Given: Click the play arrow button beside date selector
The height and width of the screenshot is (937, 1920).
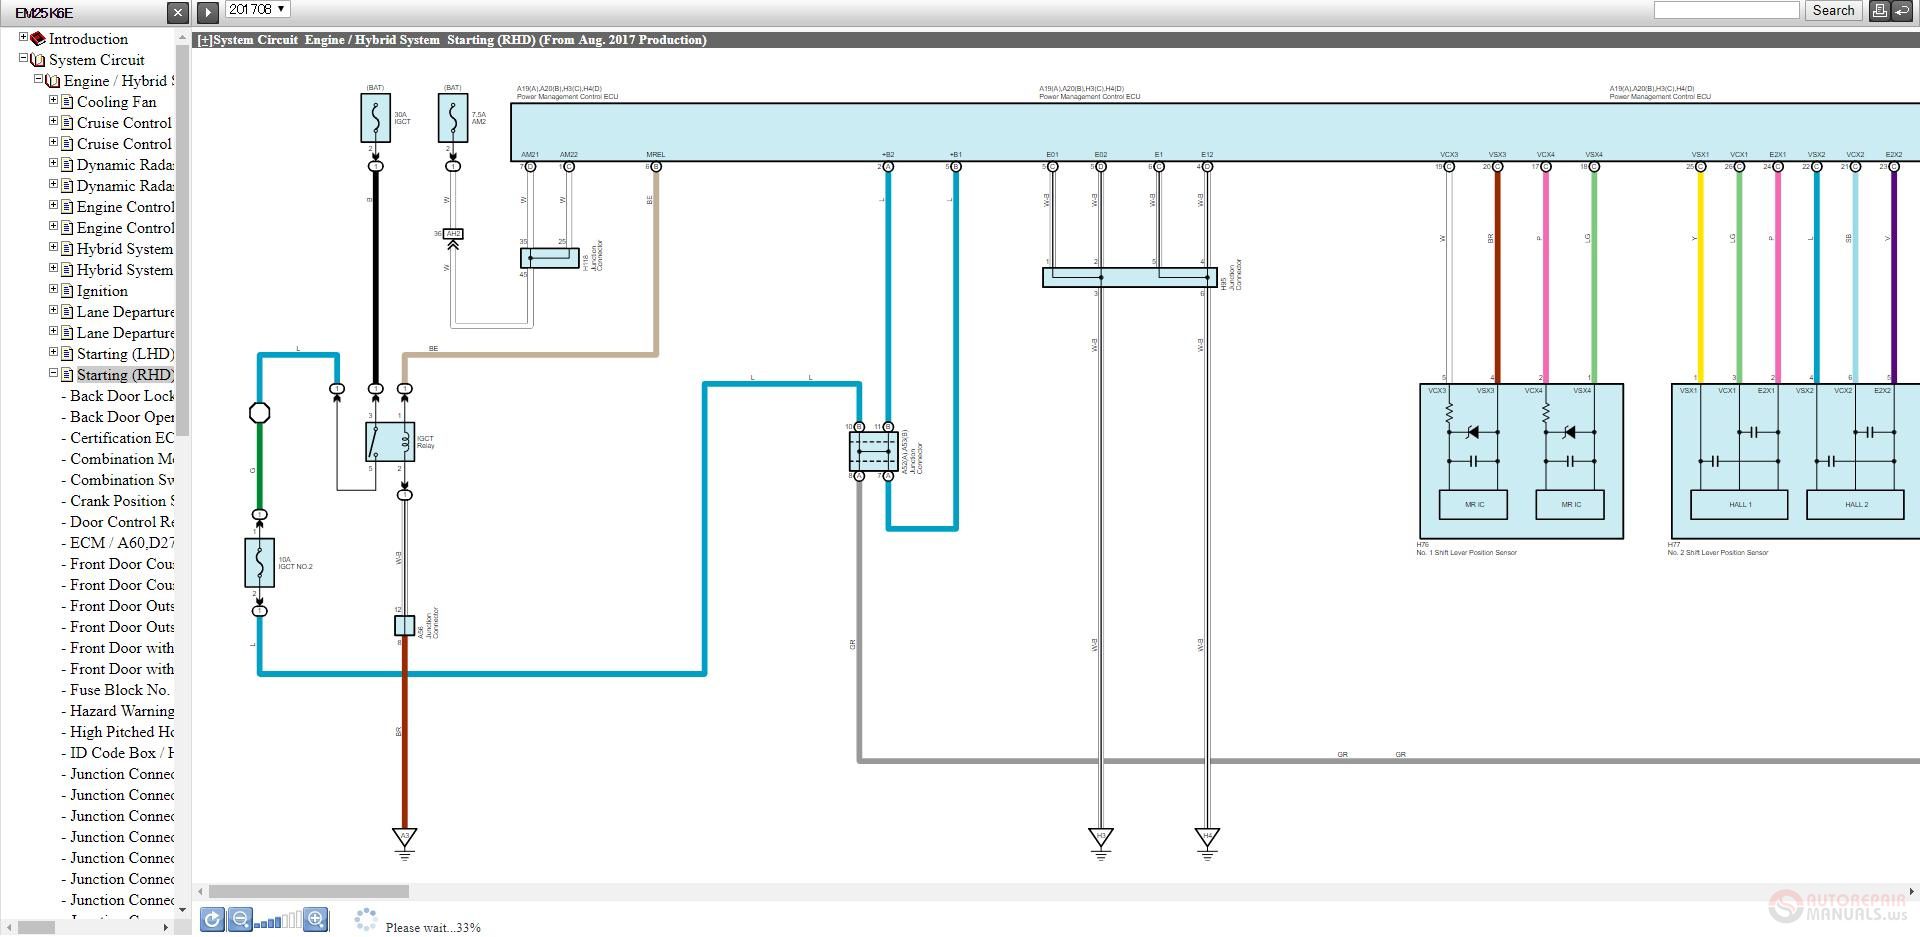Looking at the screenshot, I should pos(207,12).
